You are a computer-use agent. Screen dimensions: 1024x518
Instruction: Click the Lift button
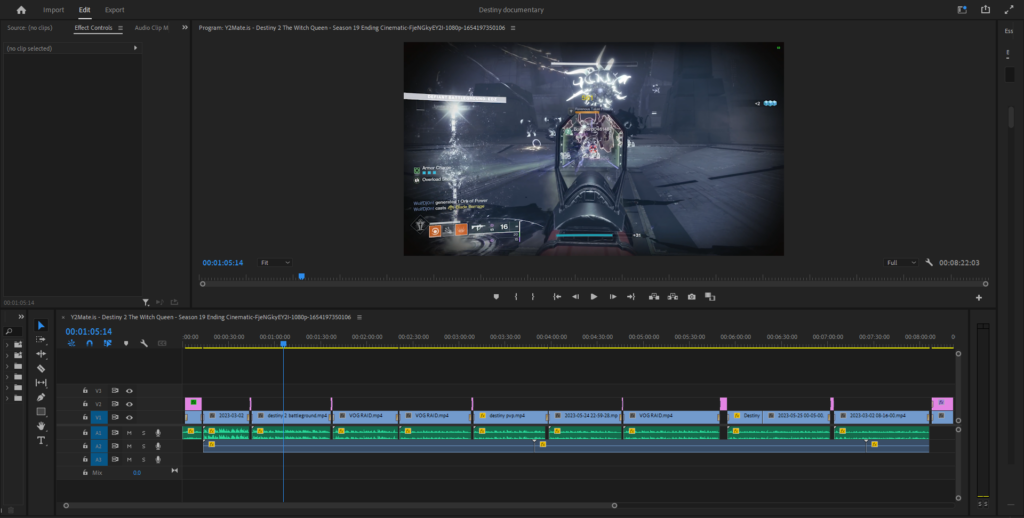click(654, 297)
